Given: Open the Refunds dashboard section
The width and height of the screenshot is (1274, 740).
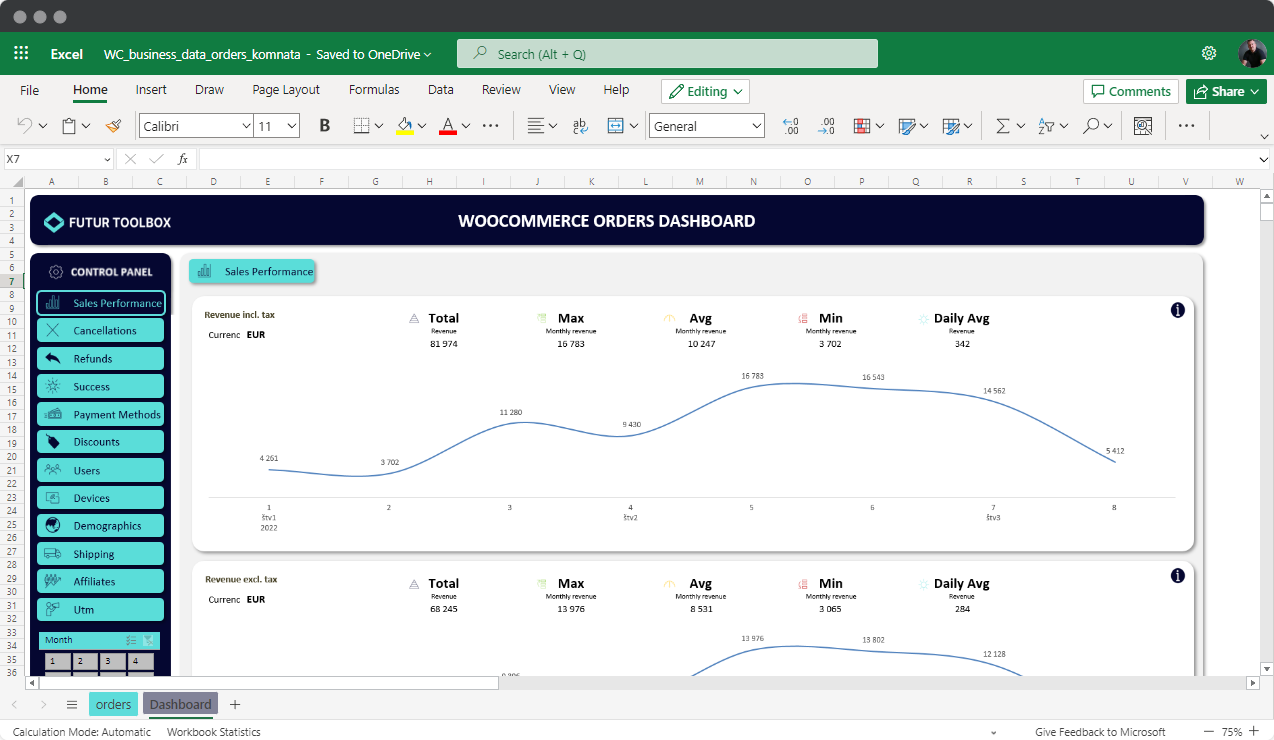Looking at the screenshot, I should click(x=100, y=358).
